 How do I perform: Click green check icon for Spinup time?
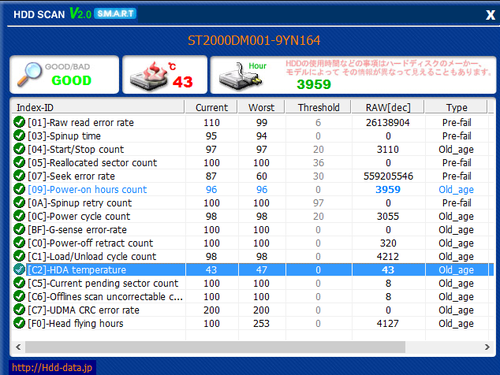(x=19, y=136)
